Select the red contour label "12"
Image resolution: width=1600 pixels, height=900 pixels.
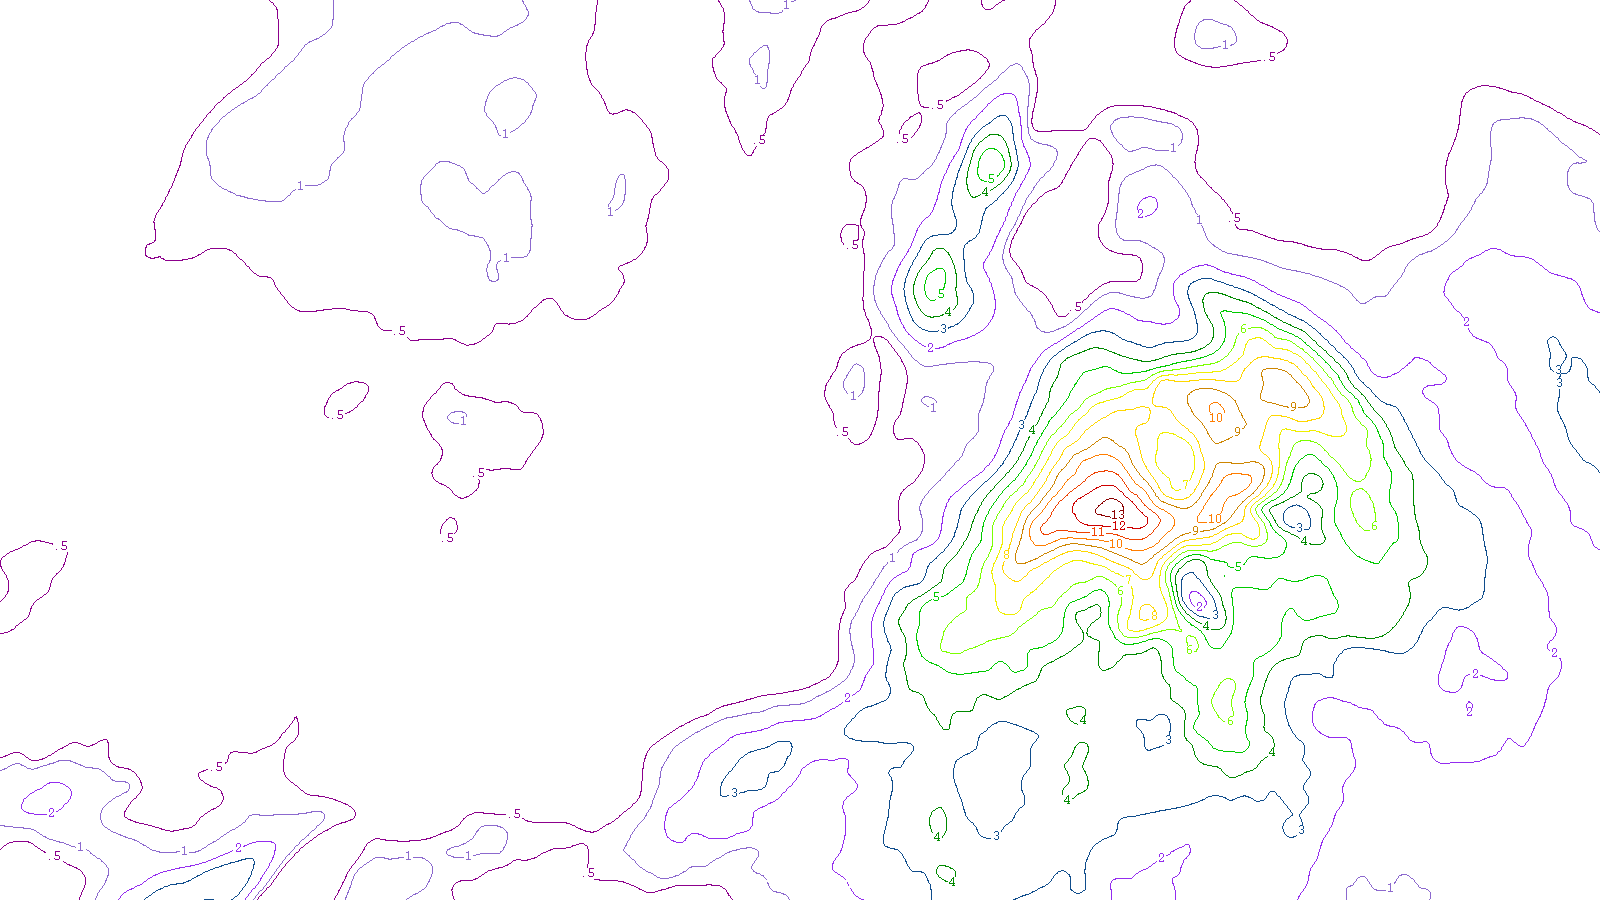click(1119, 526)
